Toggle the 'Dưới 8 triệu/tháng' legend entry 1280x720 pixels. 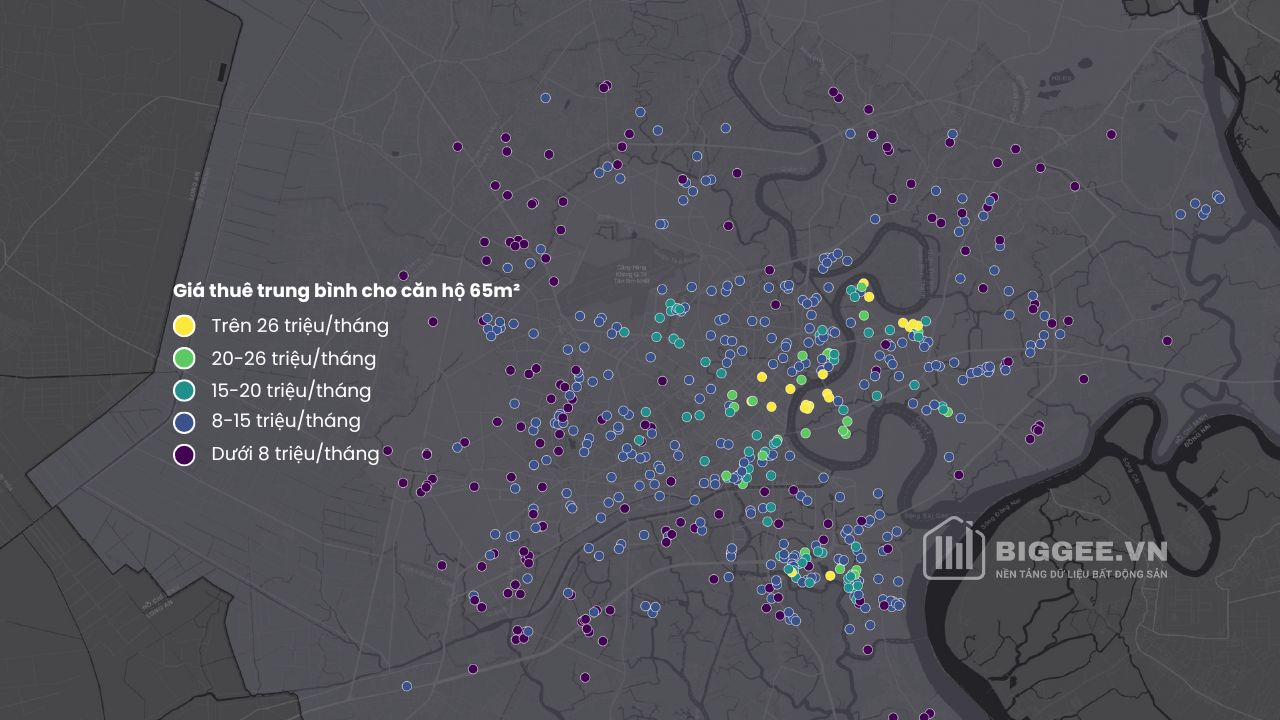tap(296, 453)
